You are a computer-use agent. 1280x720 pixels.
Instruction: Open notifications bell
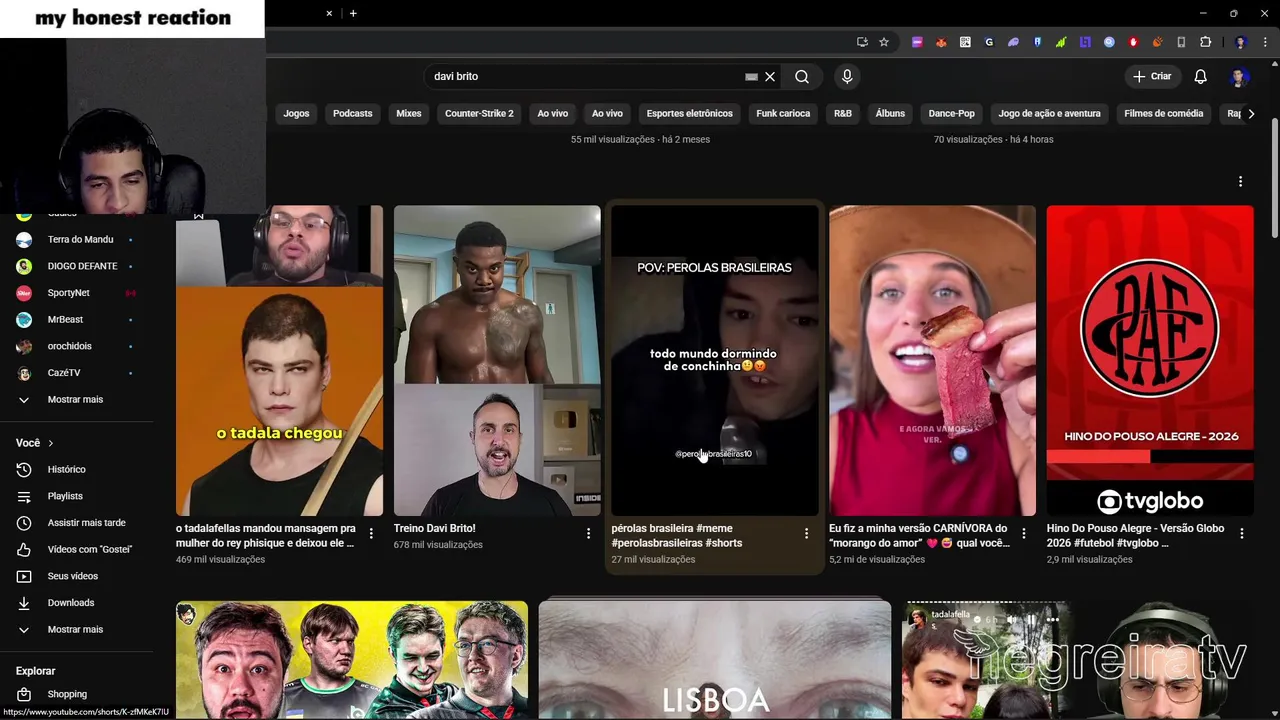[1201, 77]
